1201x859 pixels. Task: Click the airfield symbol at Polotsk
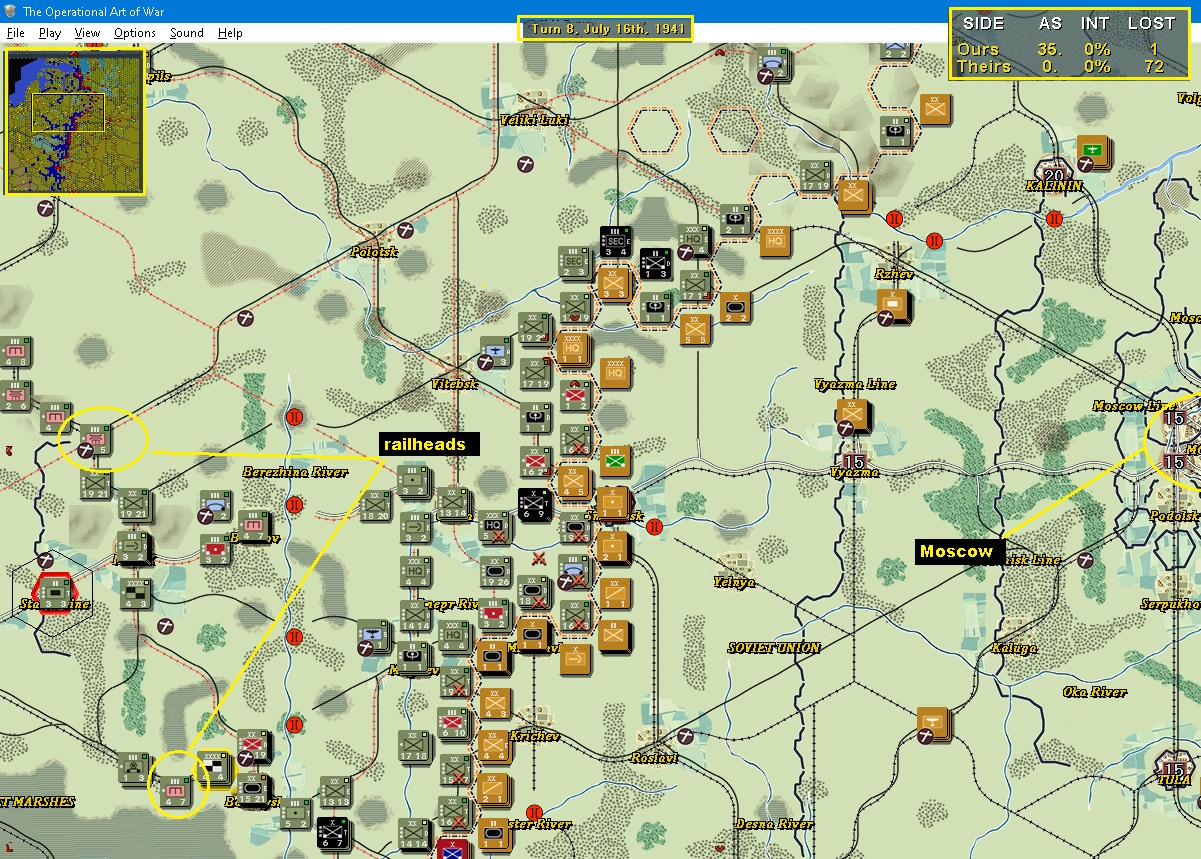pyautogui.click(x=406, y=231)
